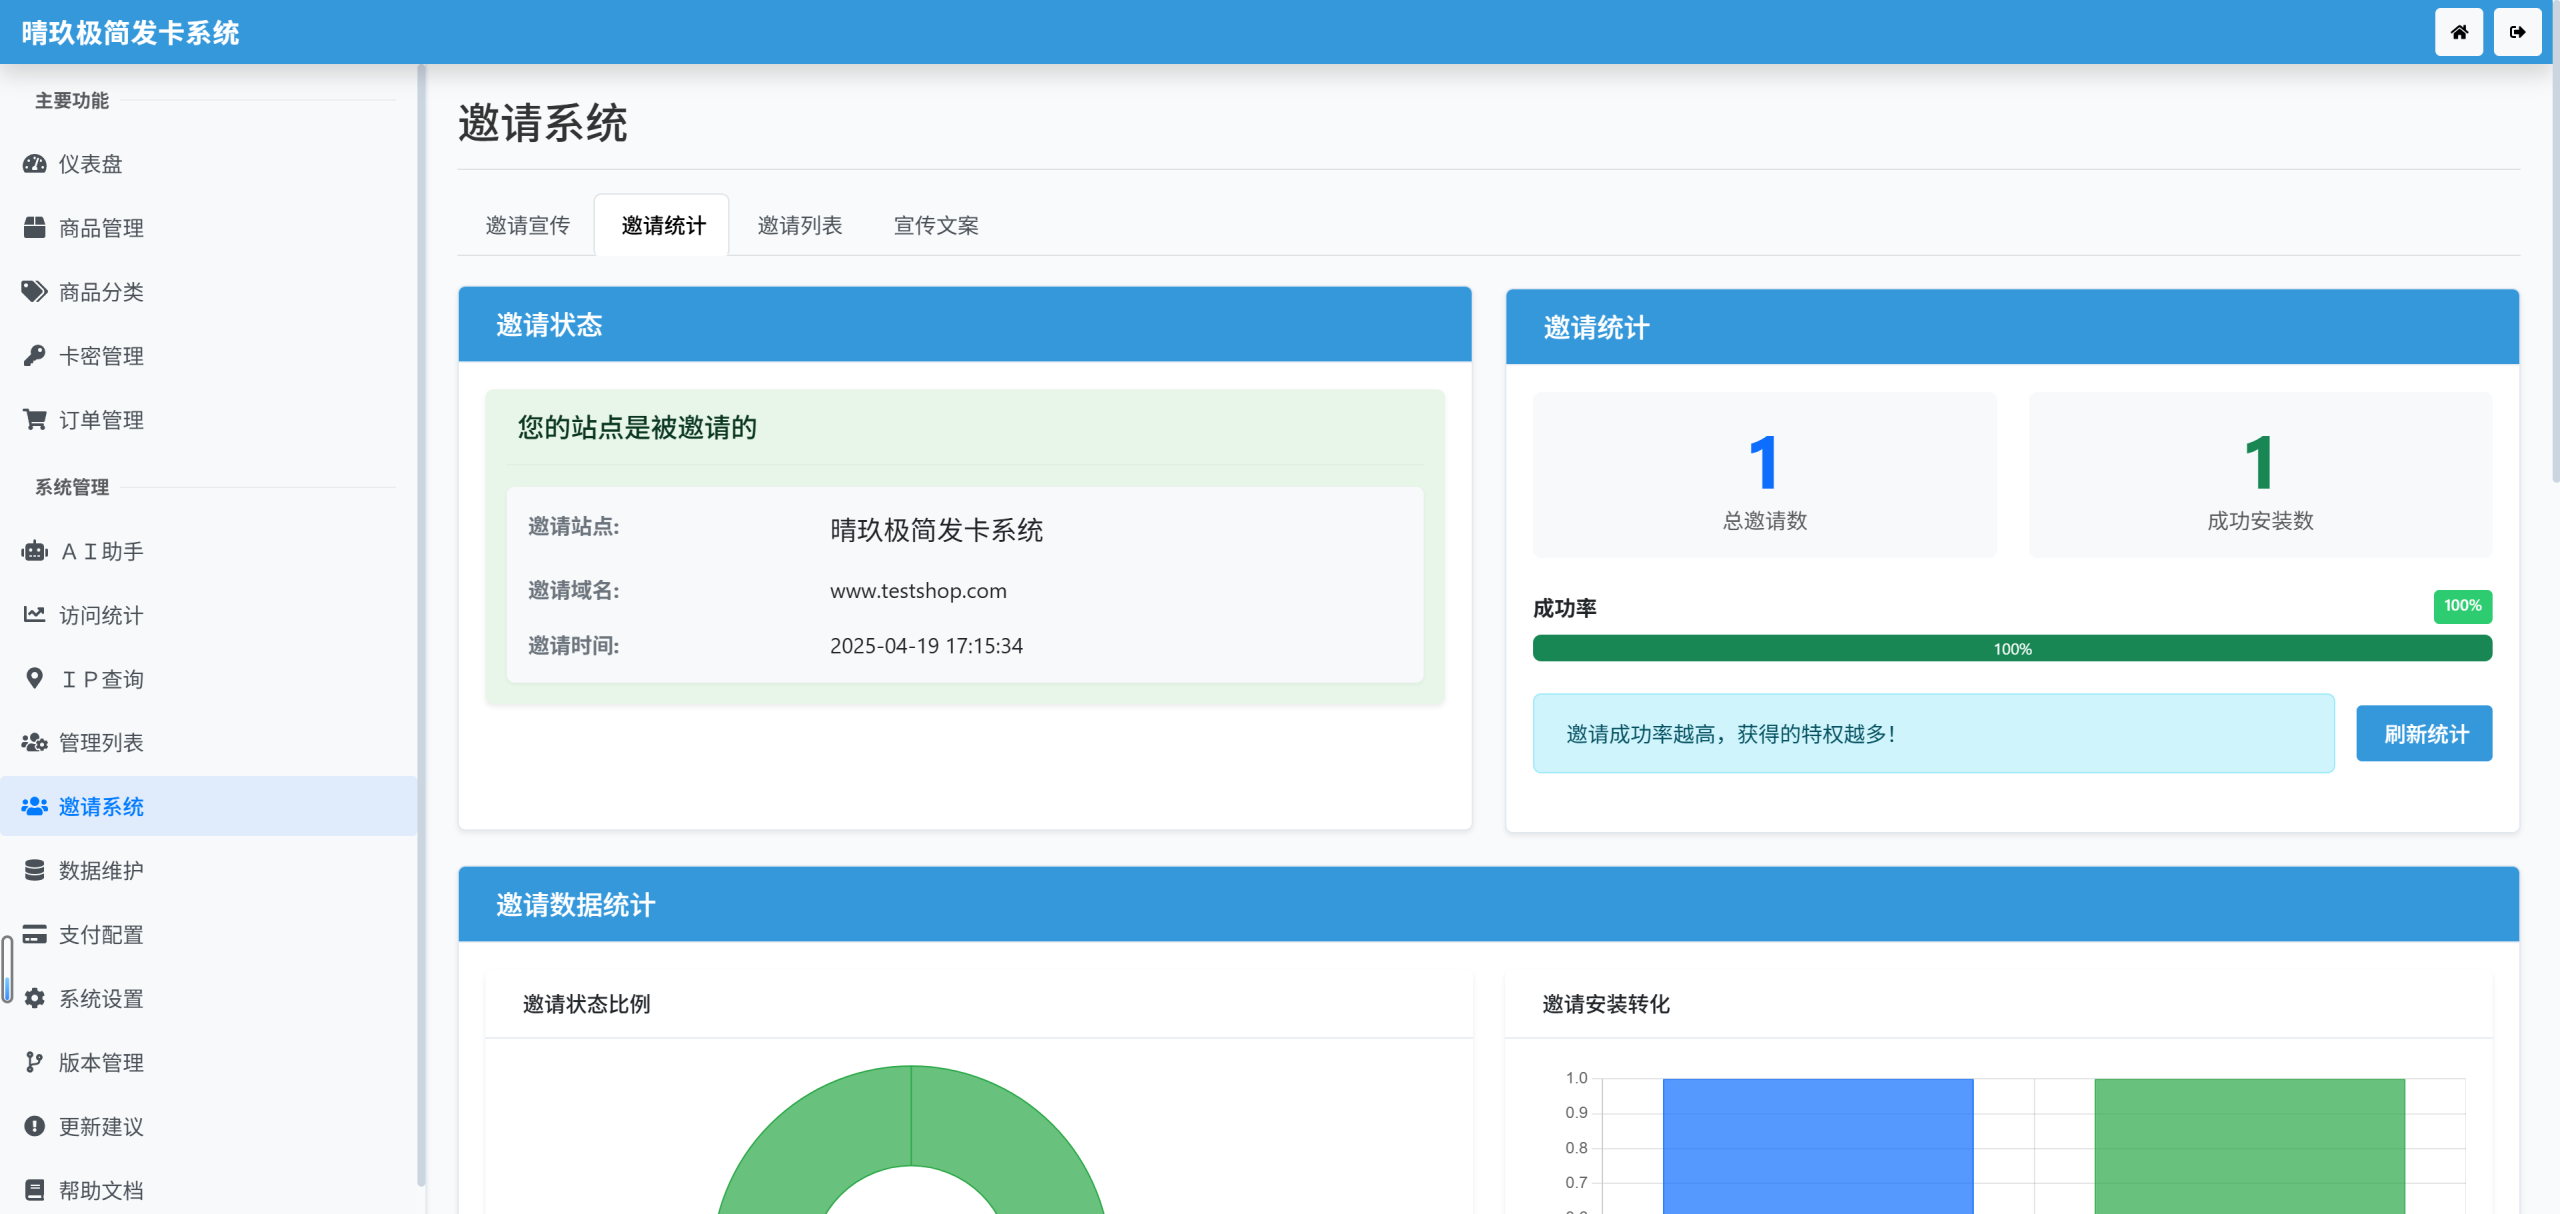The width and height of the screenshot is (2560, 1214).
Task: Click the 刷新统计 button
Action: pyautogui.click(x=2424, y=734)
